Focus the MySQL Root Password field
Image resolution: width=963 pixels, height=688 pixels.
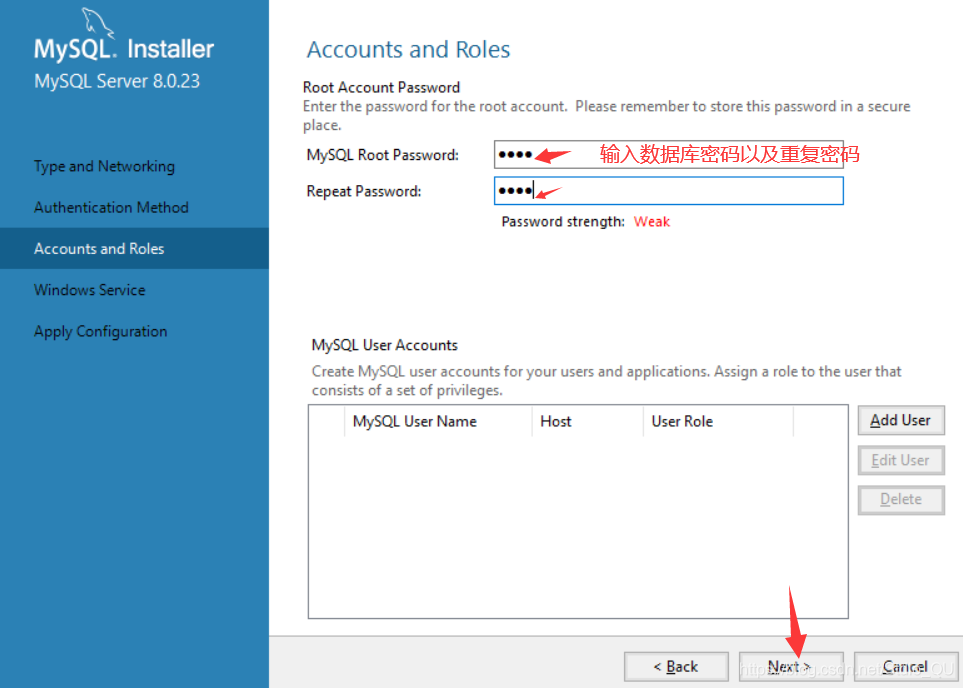click(669, 155)
